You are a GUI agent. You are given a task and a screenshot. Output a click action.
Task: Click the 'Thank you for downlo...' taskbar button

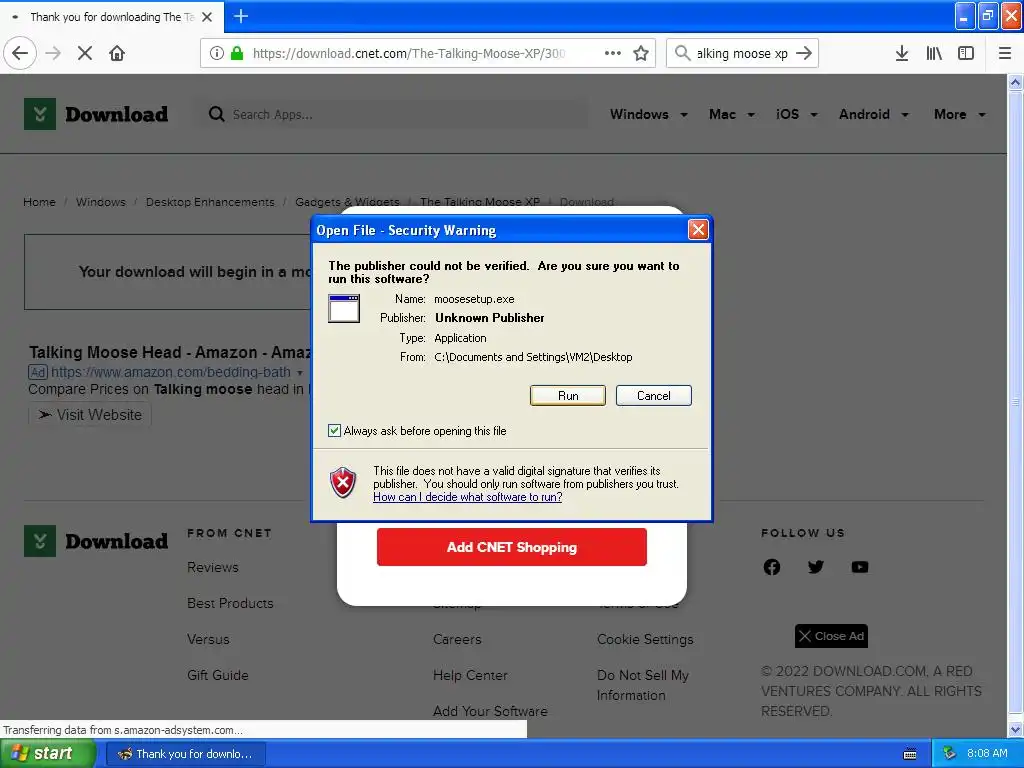(x=185, y=754)
